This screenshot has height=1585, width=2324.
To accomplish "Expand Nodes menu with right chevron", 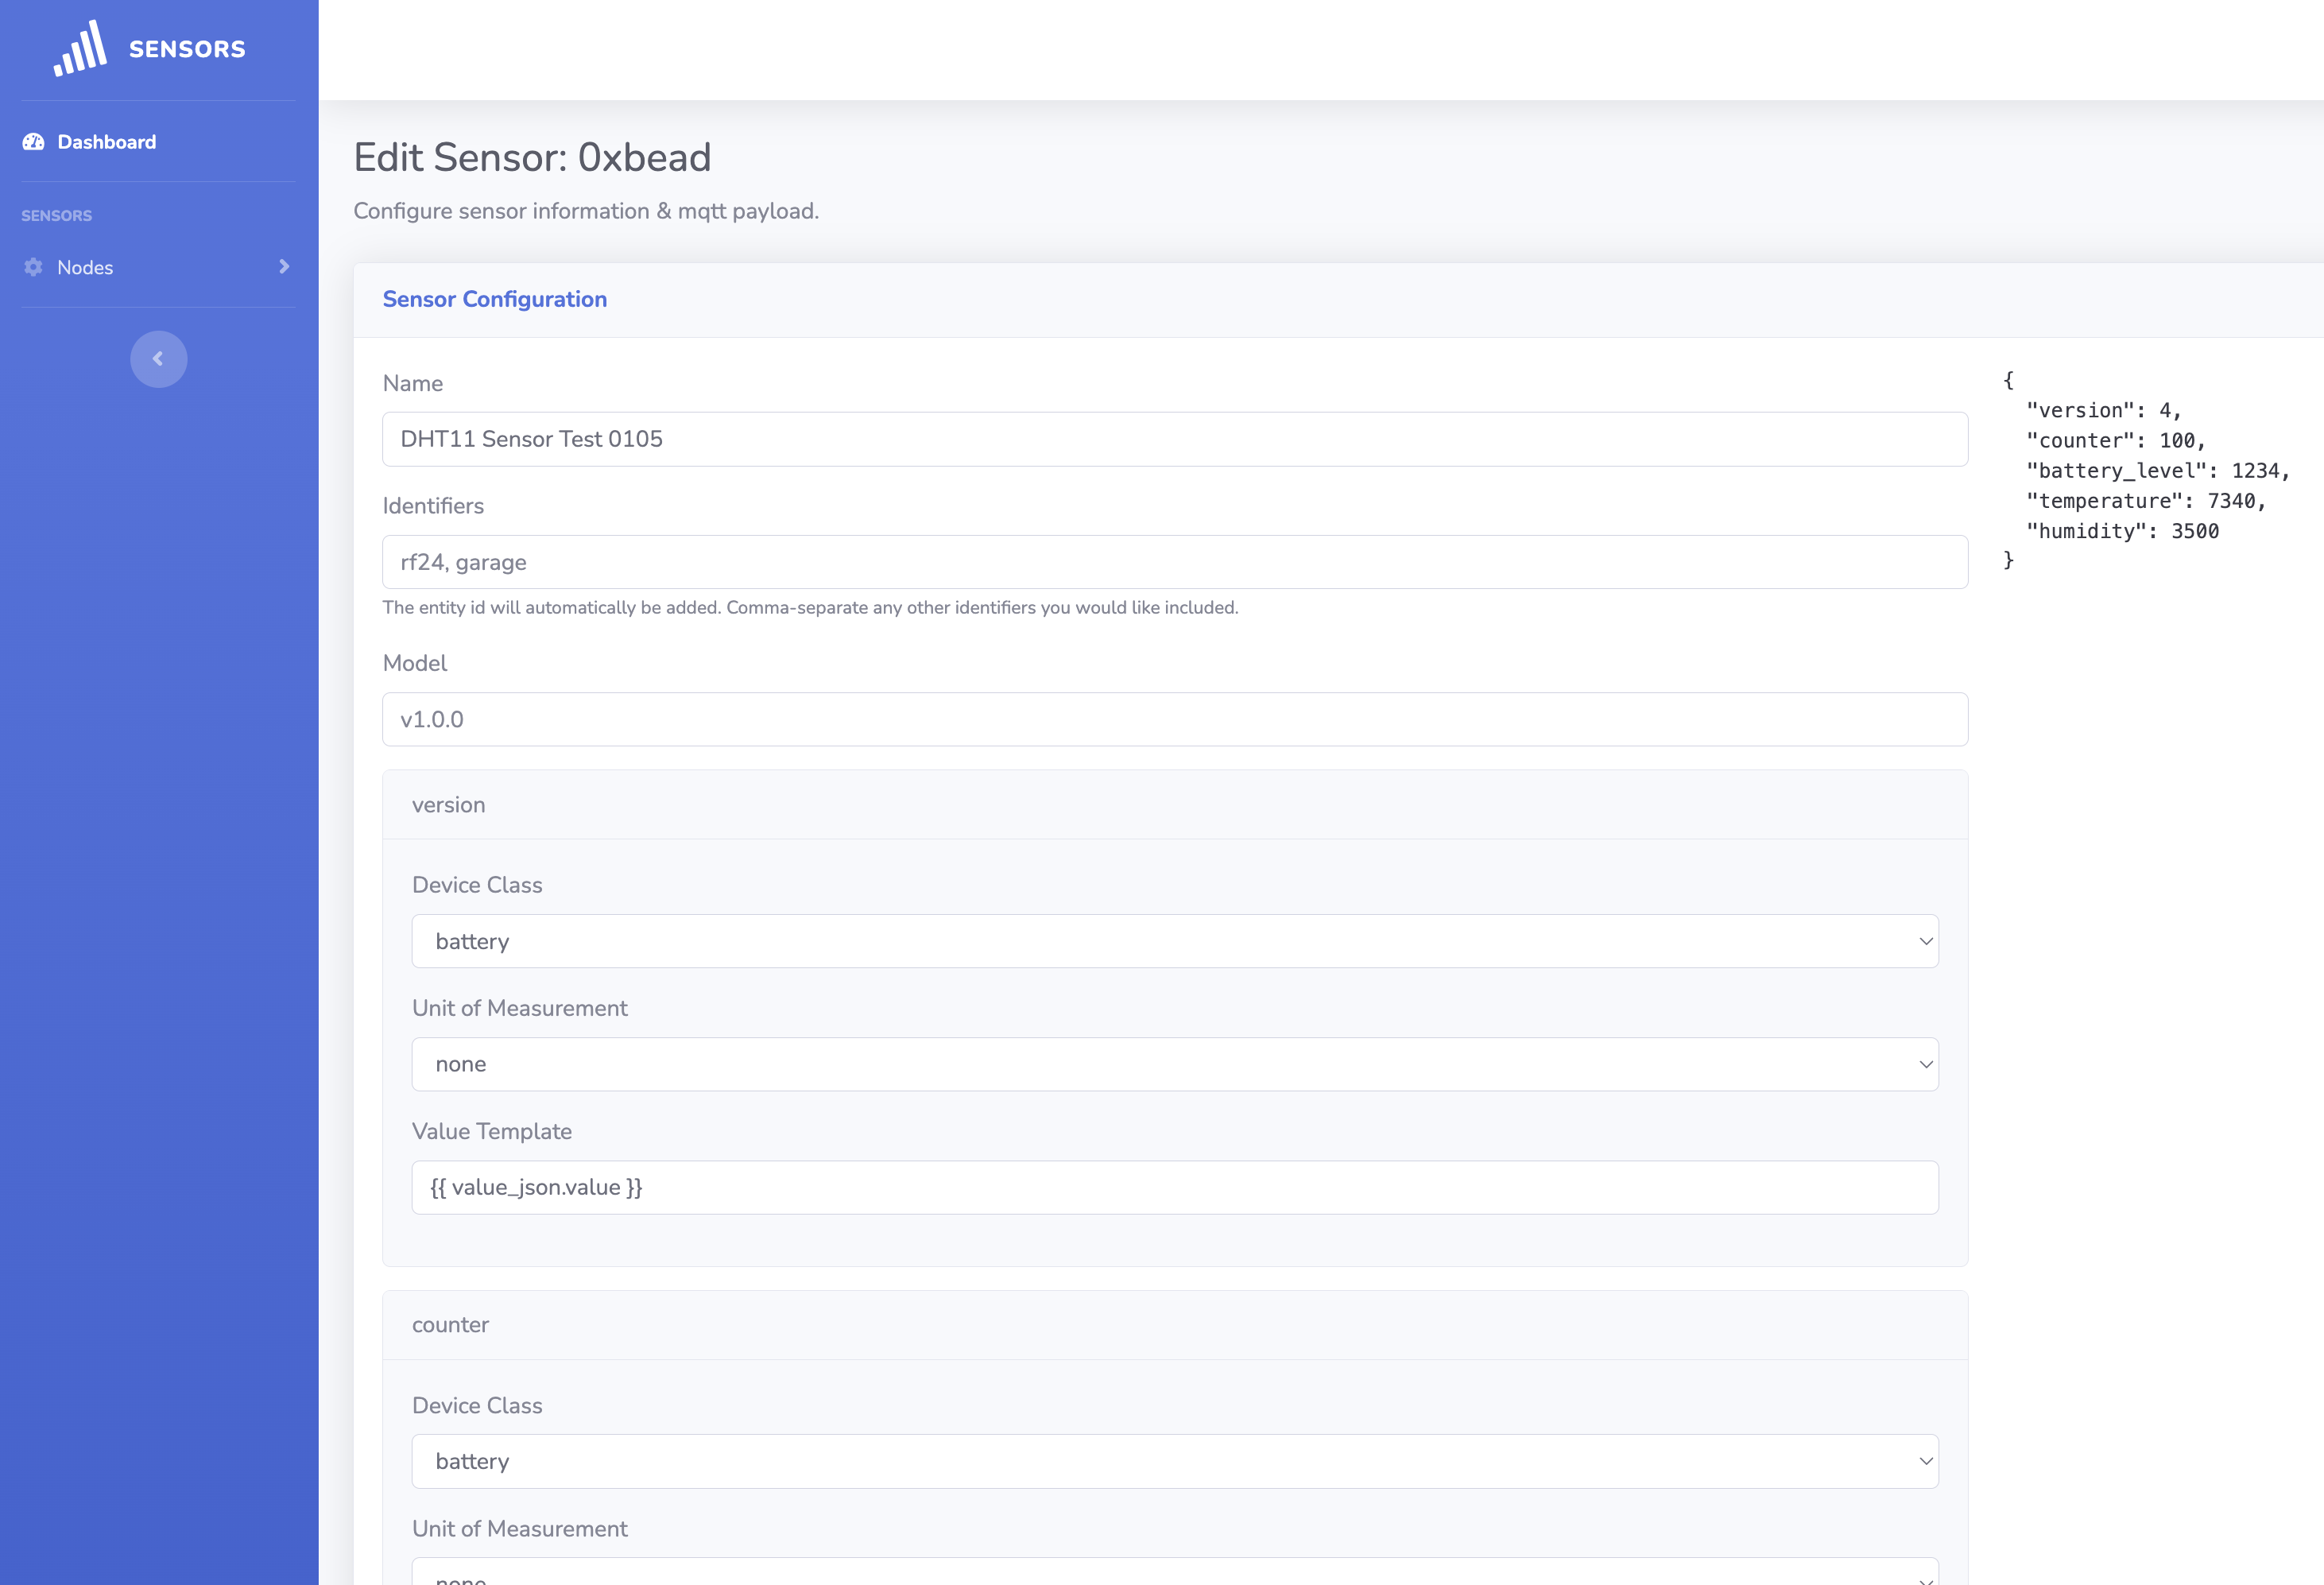I will tap(284, 266).
